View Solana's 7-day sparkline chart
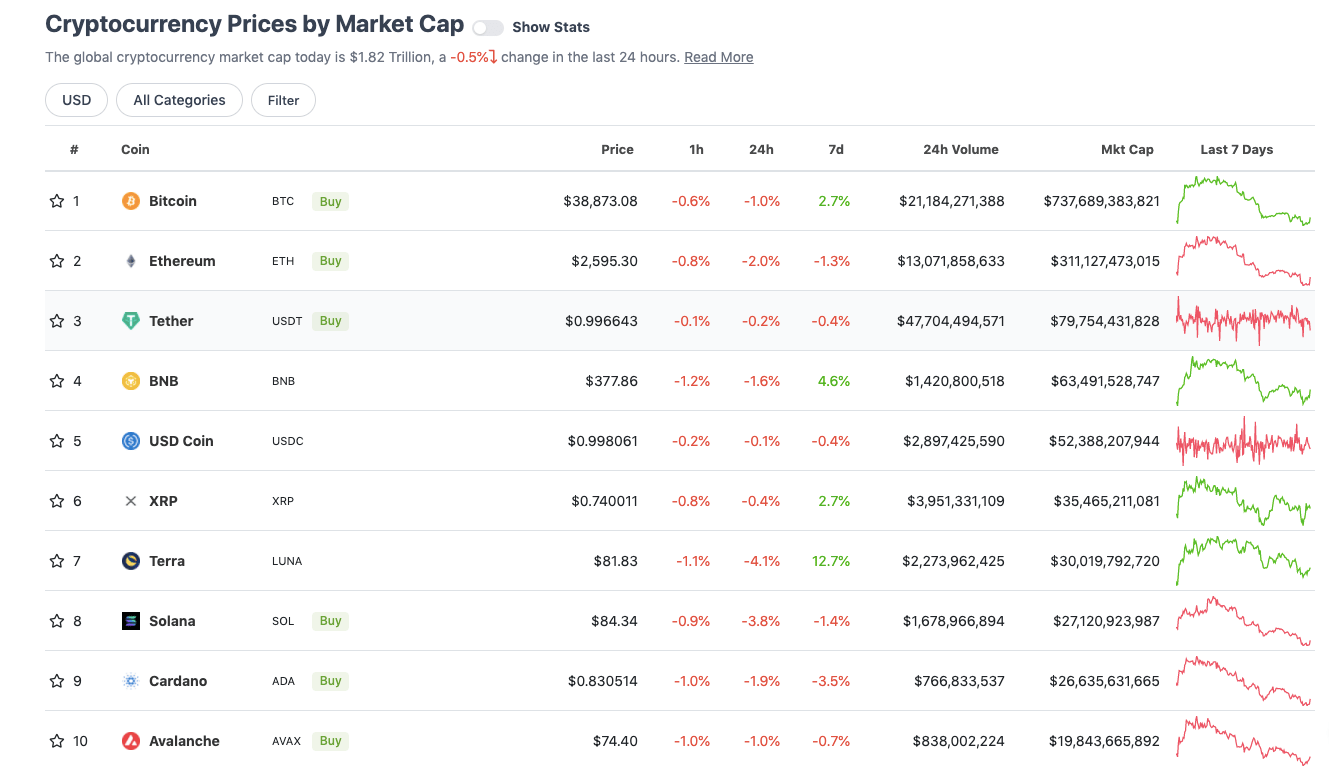The image size is (1329, 770). point(1244,621)
